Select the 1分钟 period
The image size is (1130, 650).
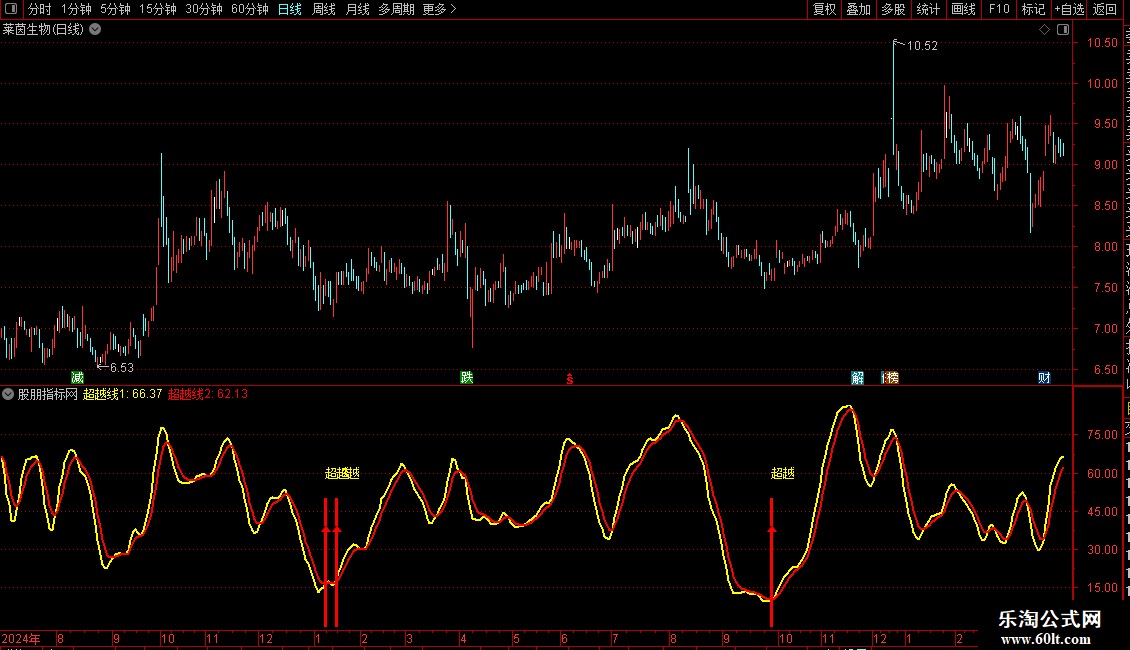[x=76, y=9]
